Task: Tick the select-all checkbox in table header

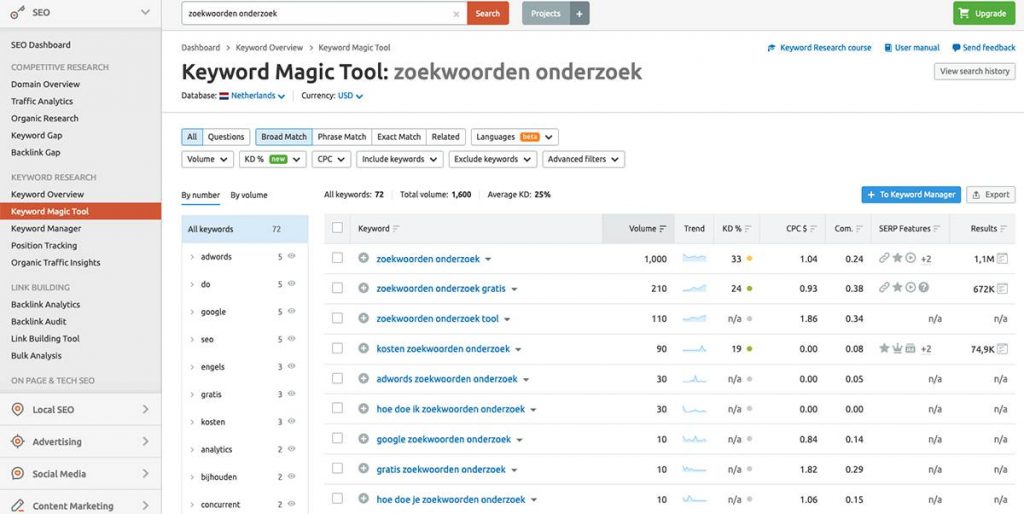Action: click(338, 228)
